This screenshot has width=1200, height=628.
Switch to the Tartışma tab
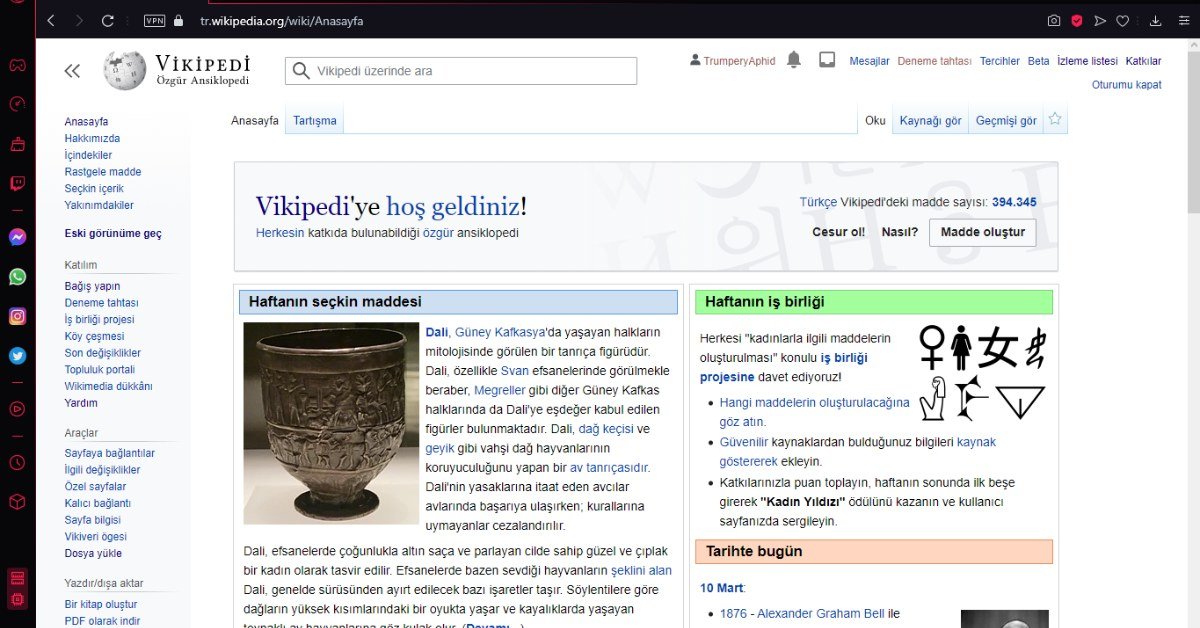point(315,121)
